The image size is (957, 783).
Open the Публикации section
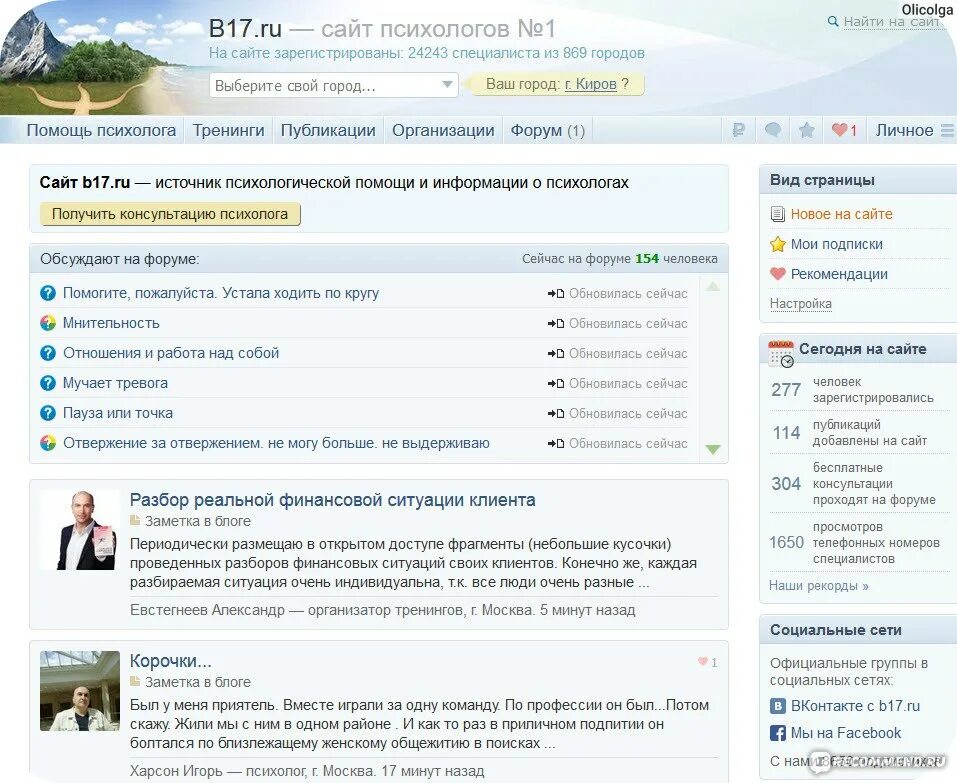328,131
